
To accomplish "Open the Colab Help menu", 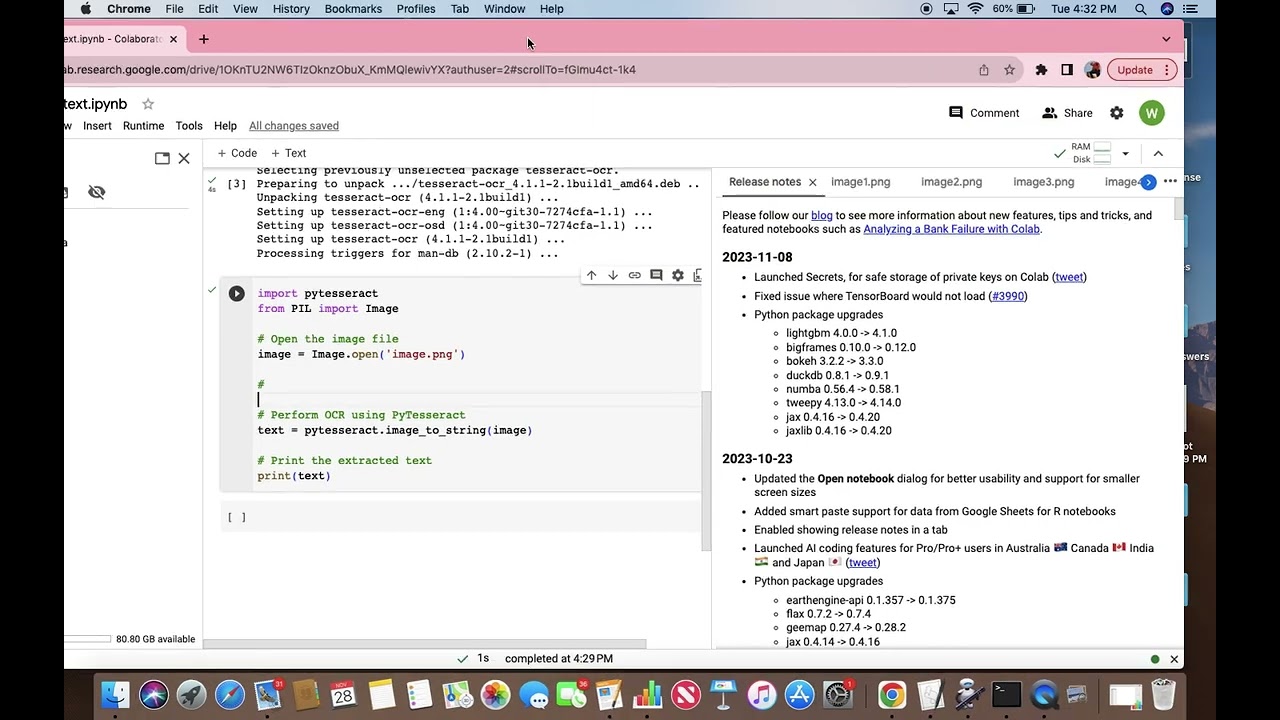I will click(x=225, y=126).
